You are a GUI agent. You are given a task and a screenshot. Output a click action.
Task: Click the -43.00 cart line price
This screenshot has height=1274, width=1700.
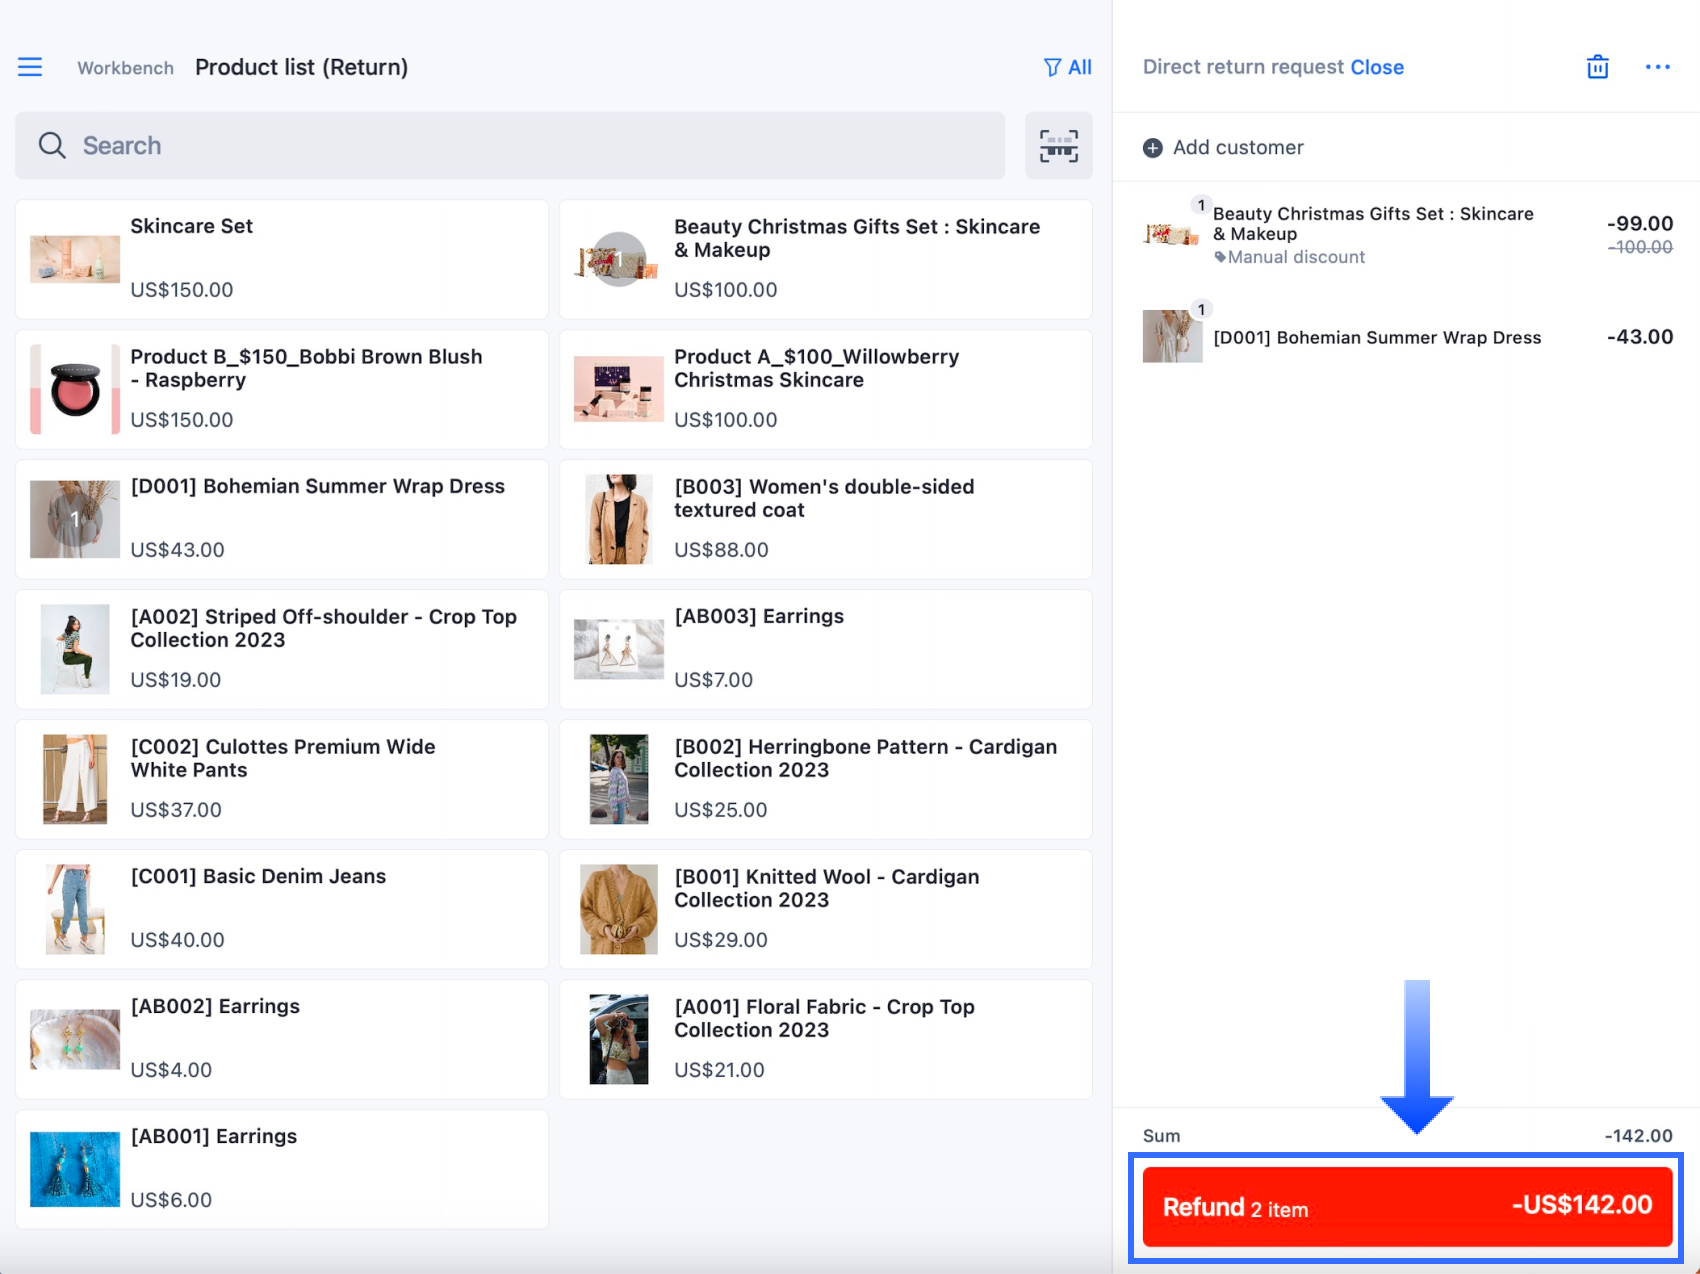pos(1640,337)
